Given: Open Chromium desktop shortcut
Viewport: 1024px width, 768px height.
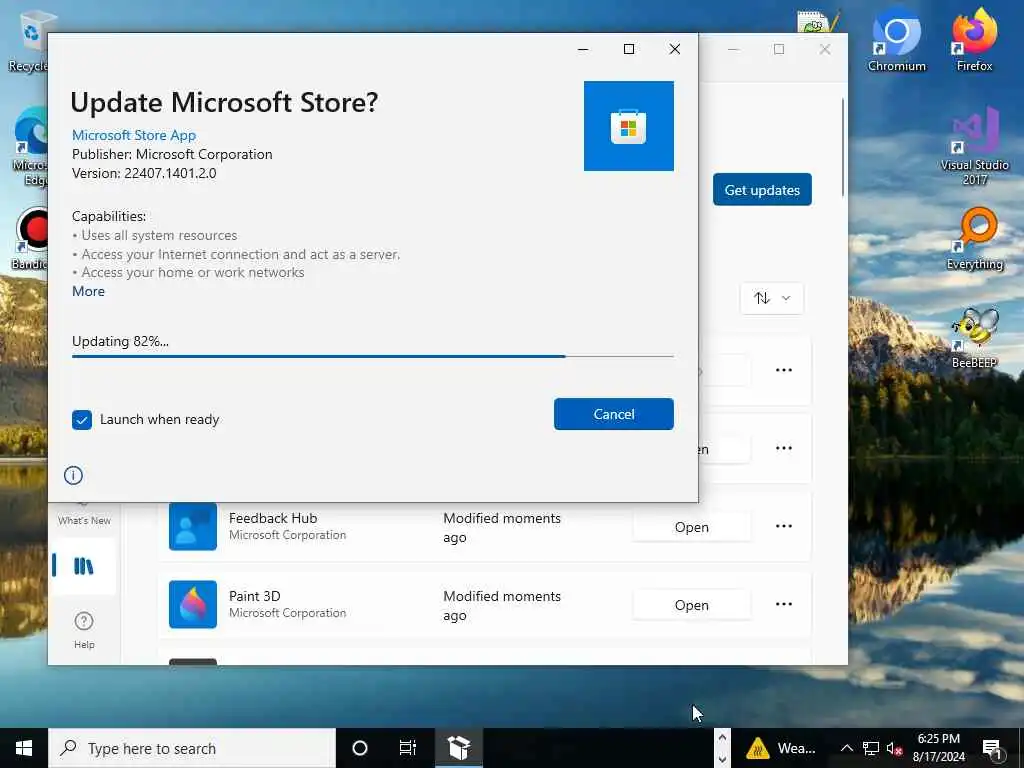Looking at the screenshot, I should click(x=897, y=39).
